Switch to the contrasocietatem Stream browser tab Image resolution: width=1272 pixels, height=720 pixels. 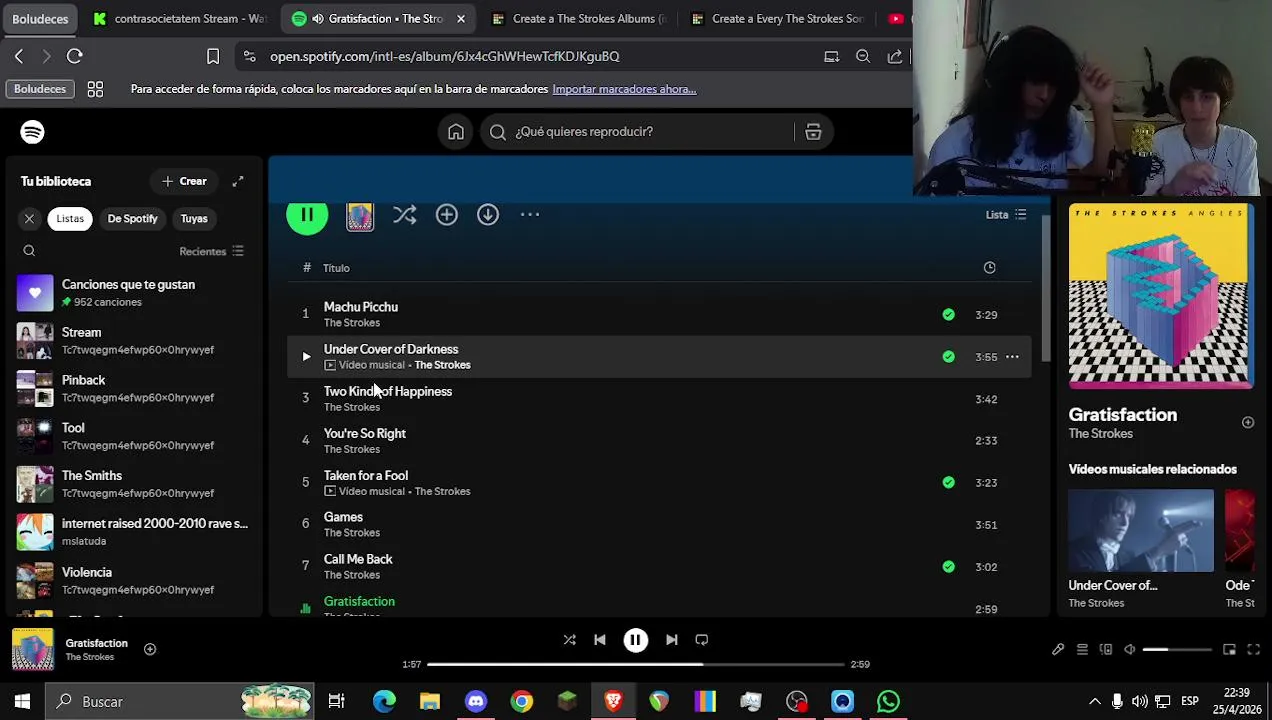(180, 19)
